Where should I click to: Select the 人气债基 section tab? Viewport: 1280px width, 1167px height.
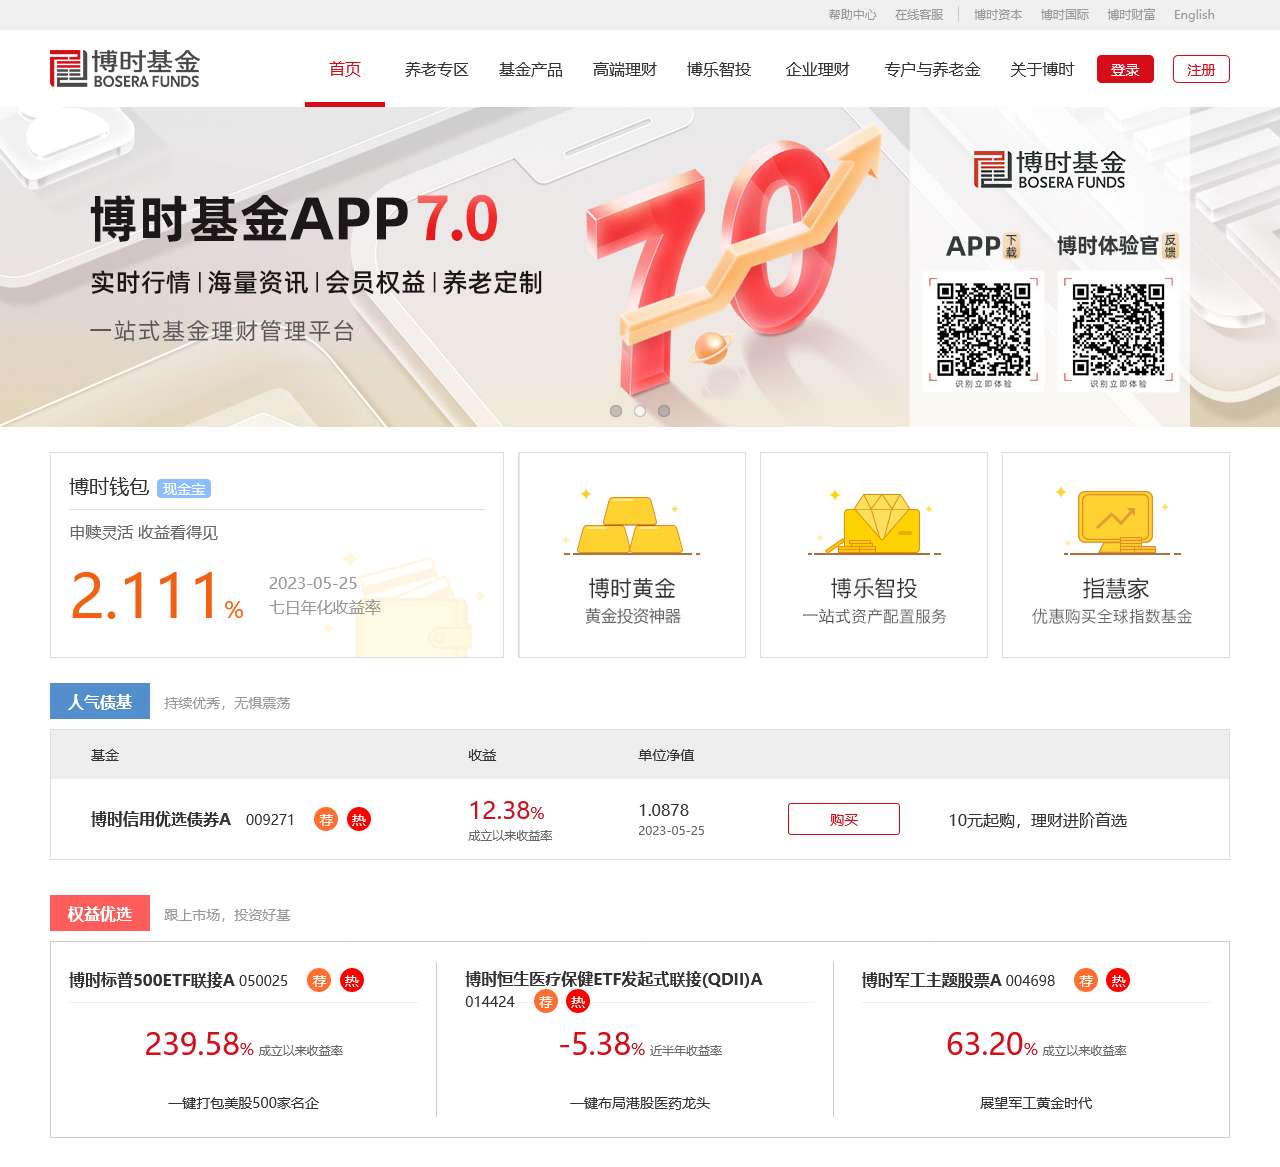coord(100,701)
